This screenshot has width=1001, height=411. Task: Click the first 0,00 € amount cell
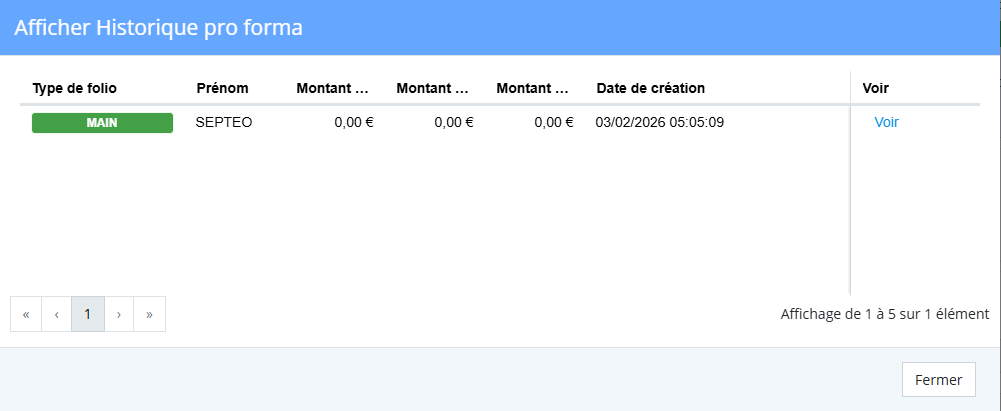click(x=353, y=123)
